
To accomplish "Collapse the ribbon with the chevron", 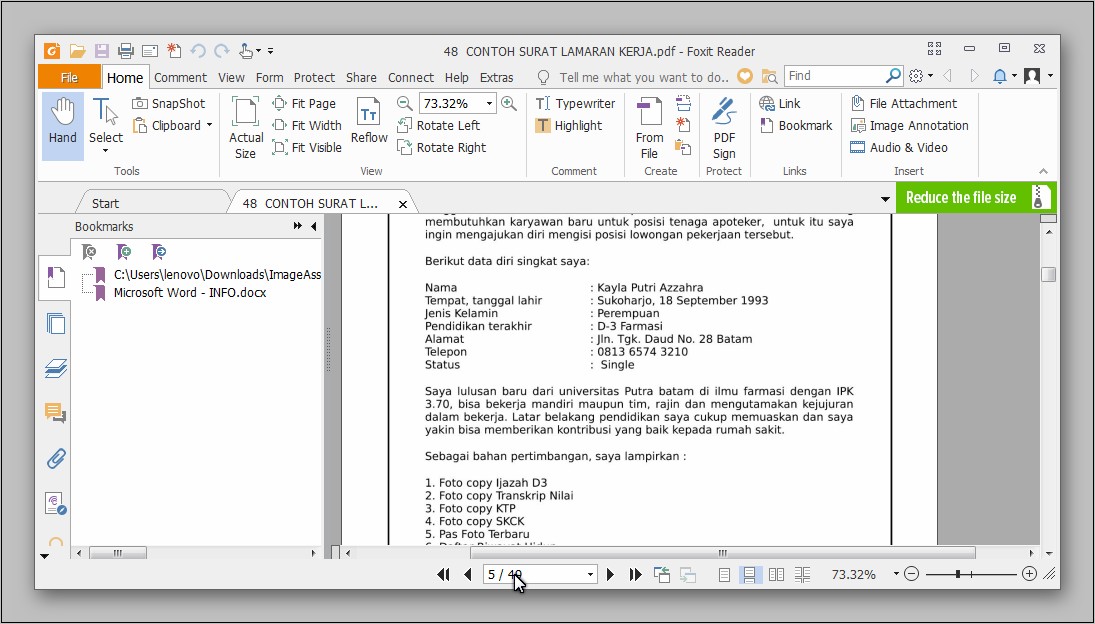I will [x=1043, y=171].
